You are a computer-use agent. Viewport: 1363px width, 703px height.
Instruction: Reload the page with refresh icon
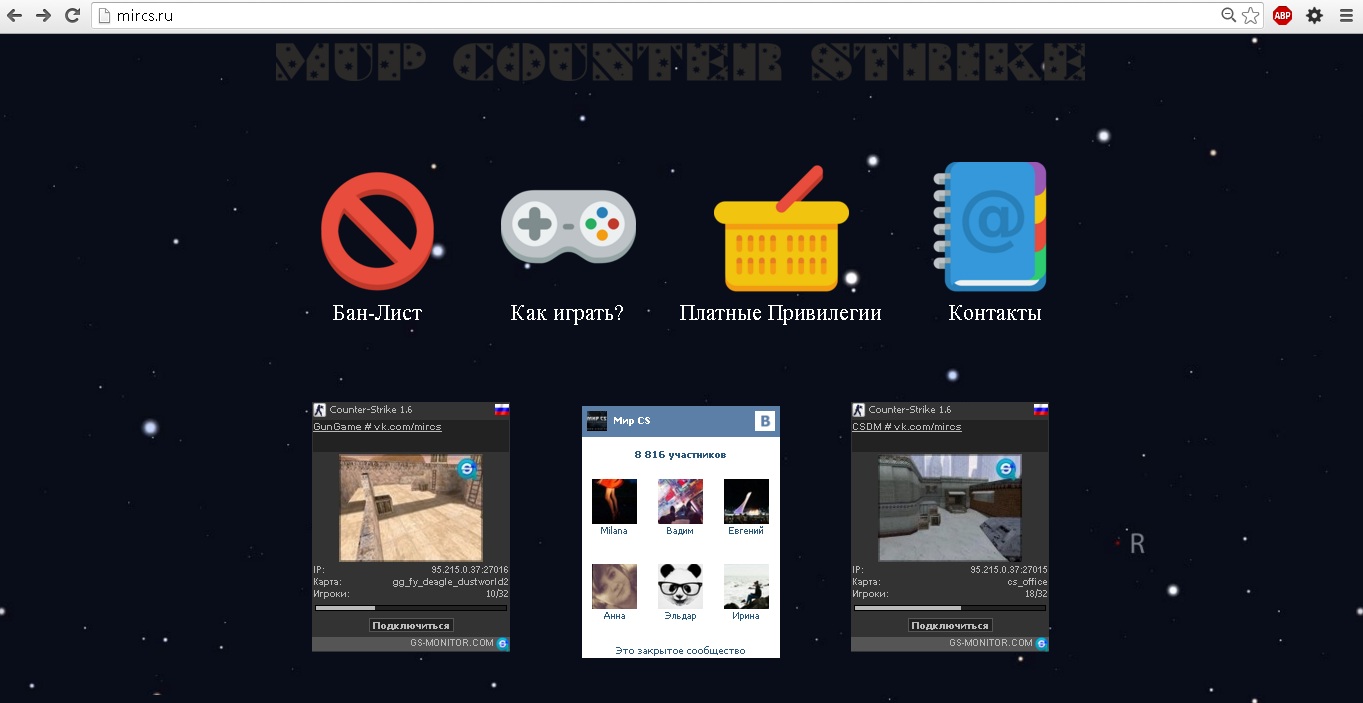click(72, 15)
